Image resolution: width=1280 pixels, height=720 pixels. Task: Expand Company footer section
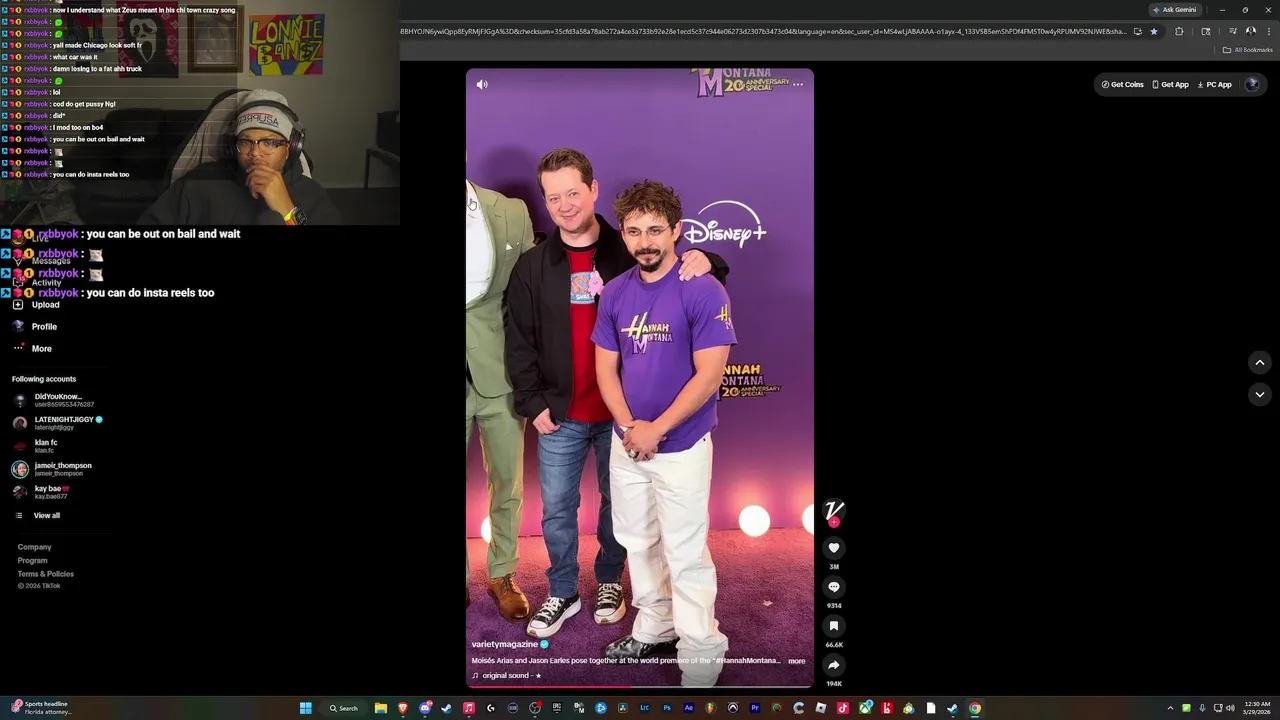click(34, 547)
